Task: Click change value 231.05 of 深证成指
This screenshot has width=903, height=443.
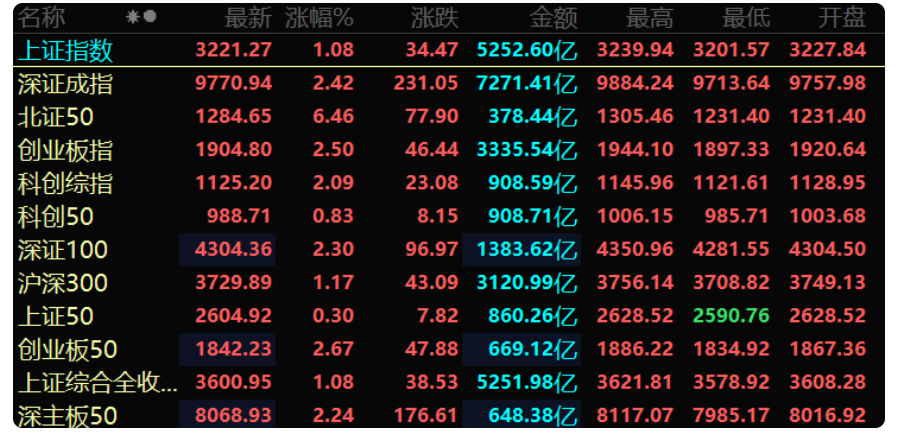Action: point(426,84)
